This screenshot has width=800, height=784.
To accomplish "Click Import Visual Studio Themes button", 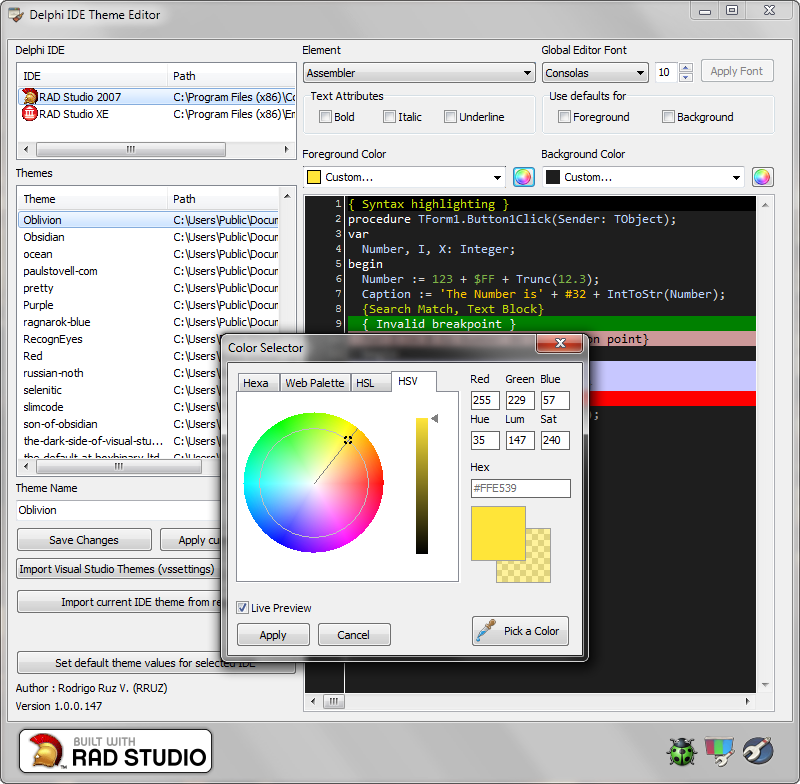I will [118, 569].
